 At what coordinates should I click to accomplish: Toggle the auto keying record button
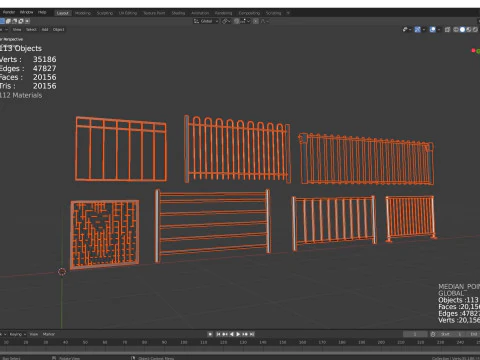coord(210,334)
